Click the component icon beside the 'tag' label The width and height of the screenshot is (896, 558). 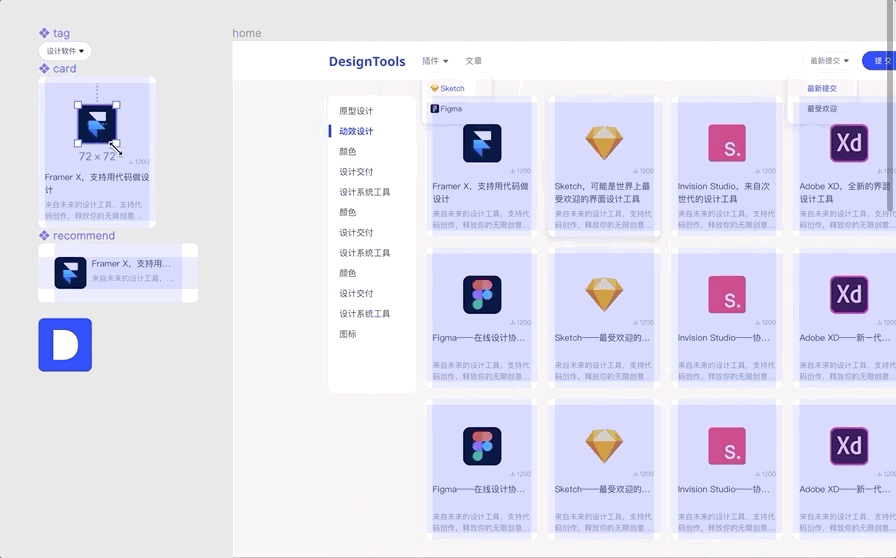[44, 33]
